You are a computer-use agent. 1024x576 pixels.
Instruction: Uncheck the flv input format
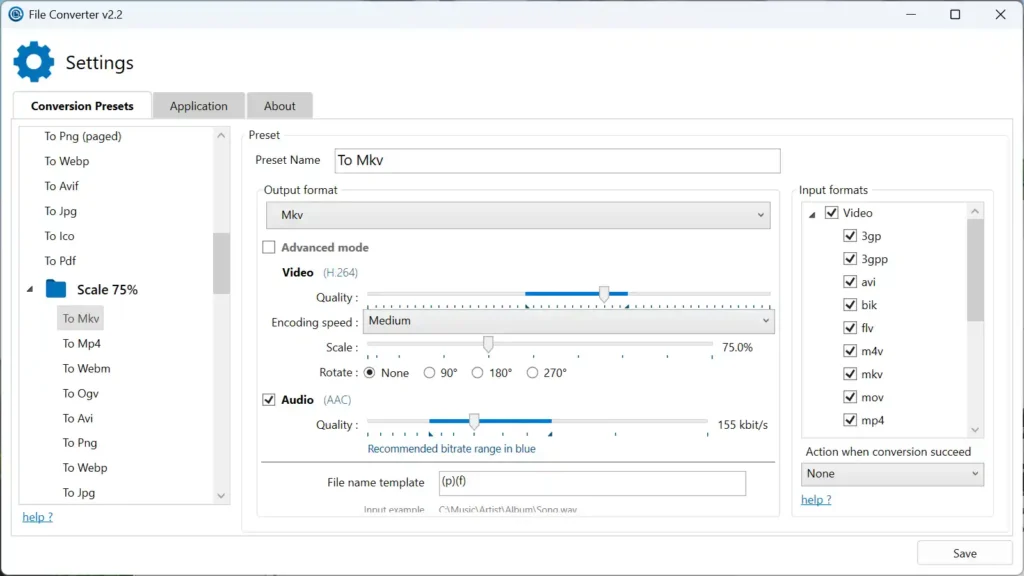click(849, 327)
